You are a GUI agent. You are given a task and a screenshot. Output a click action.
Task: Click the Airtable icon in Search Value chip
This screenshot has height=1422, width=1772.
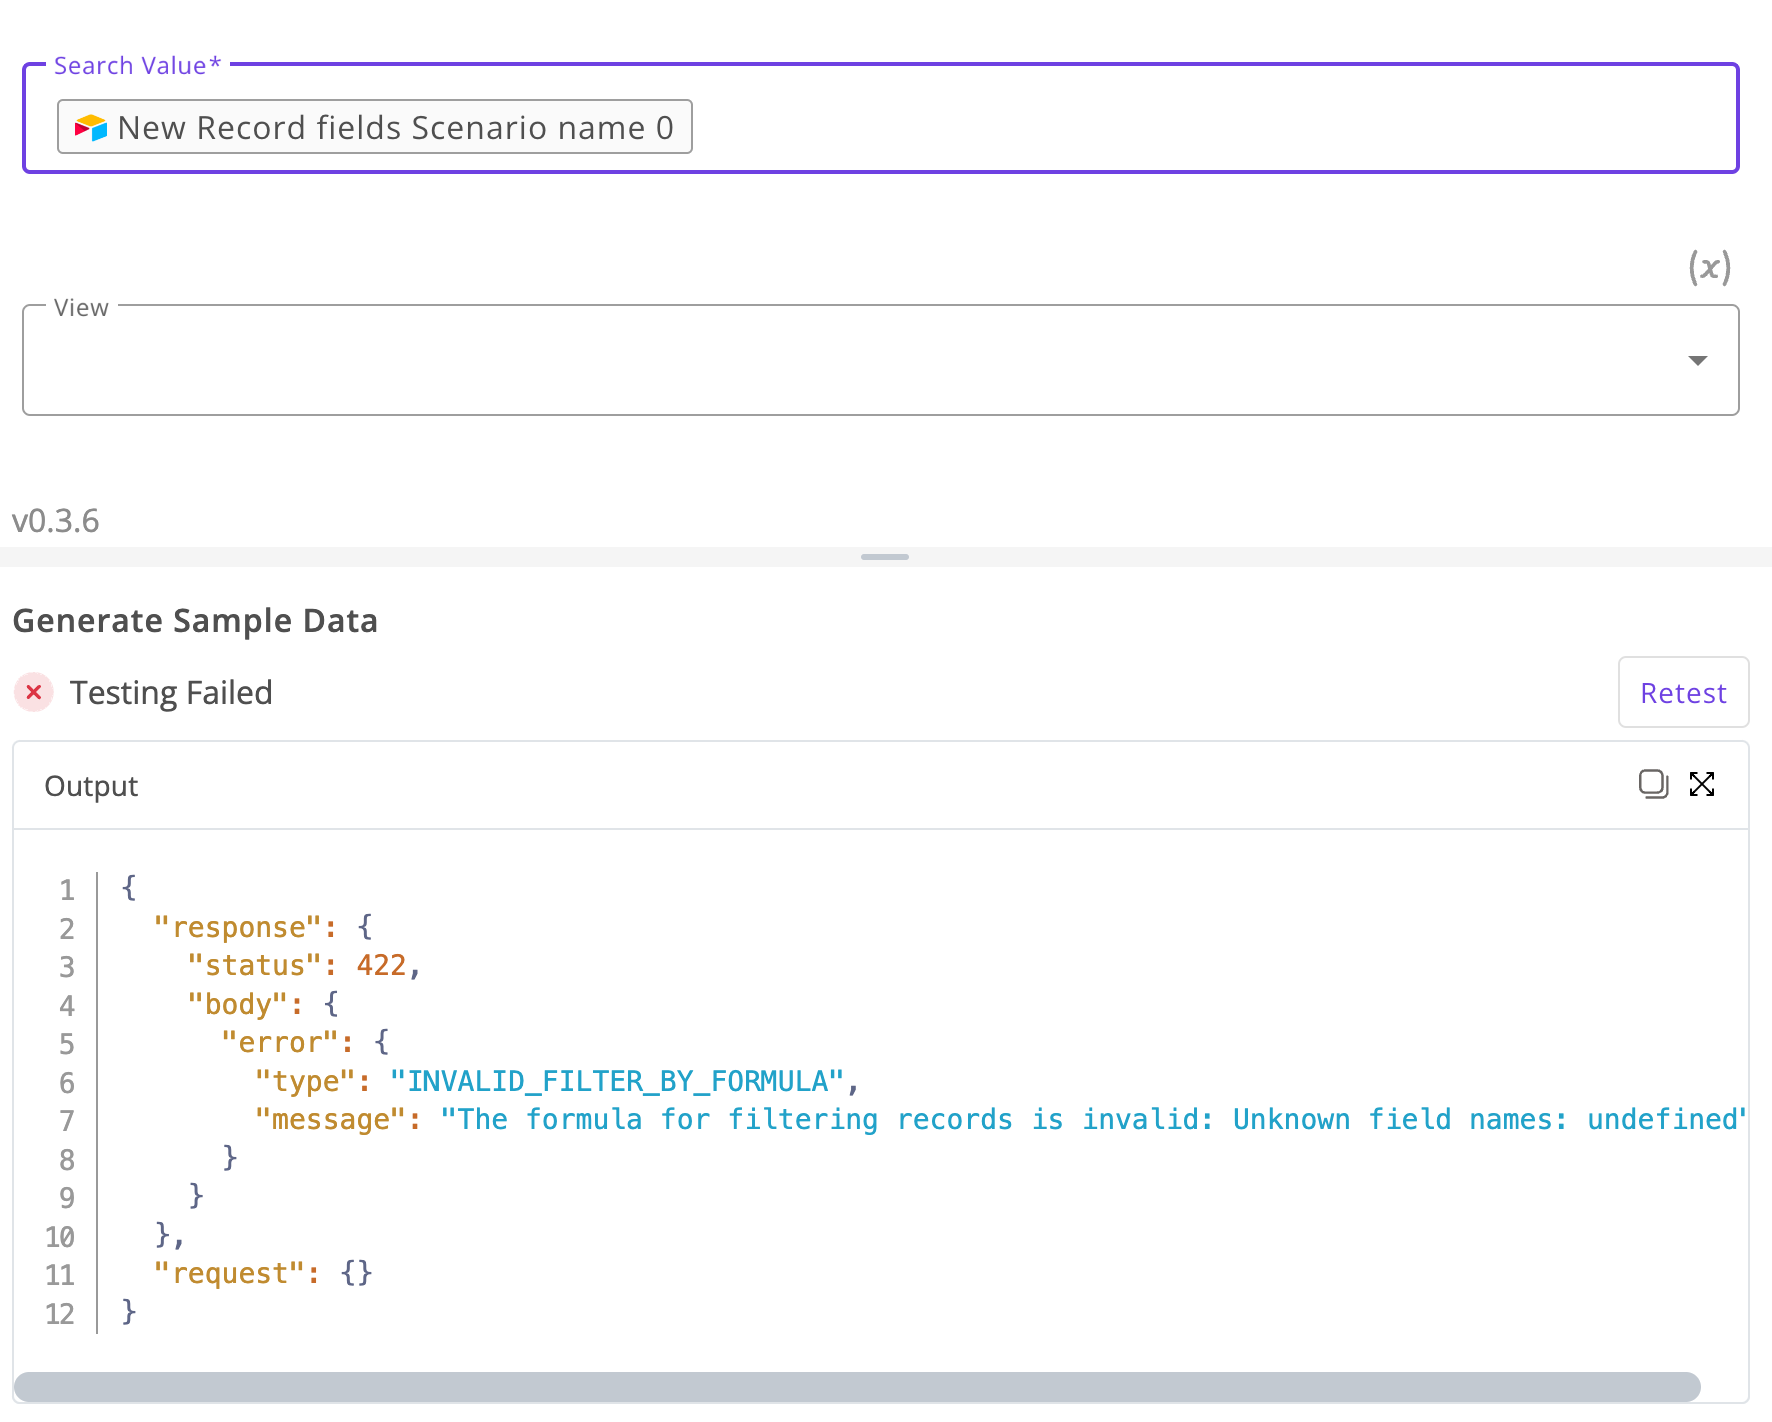(91, 128)
